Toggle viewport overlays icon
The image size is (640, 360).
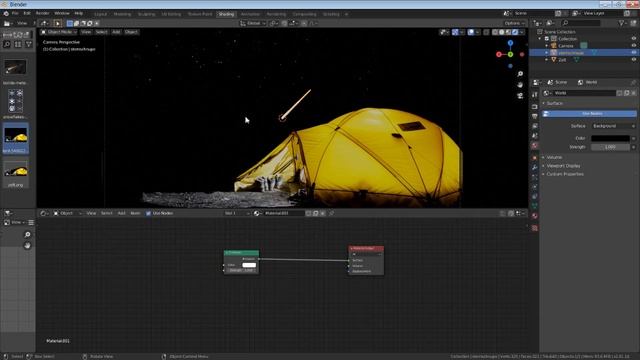click(471, 32)
